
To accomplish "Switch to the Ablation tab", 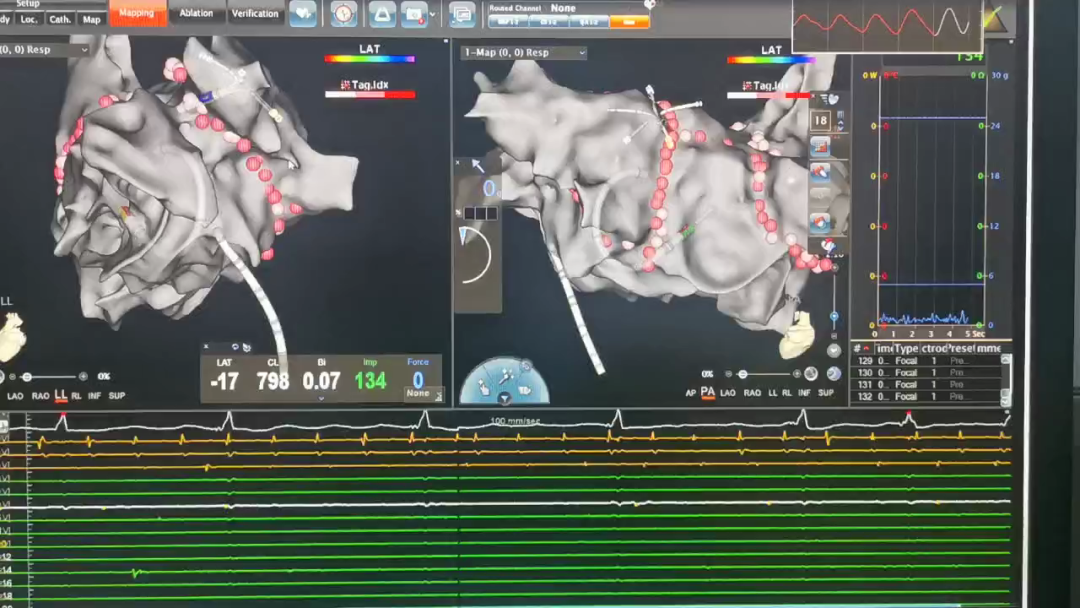I will coord(196,14).
